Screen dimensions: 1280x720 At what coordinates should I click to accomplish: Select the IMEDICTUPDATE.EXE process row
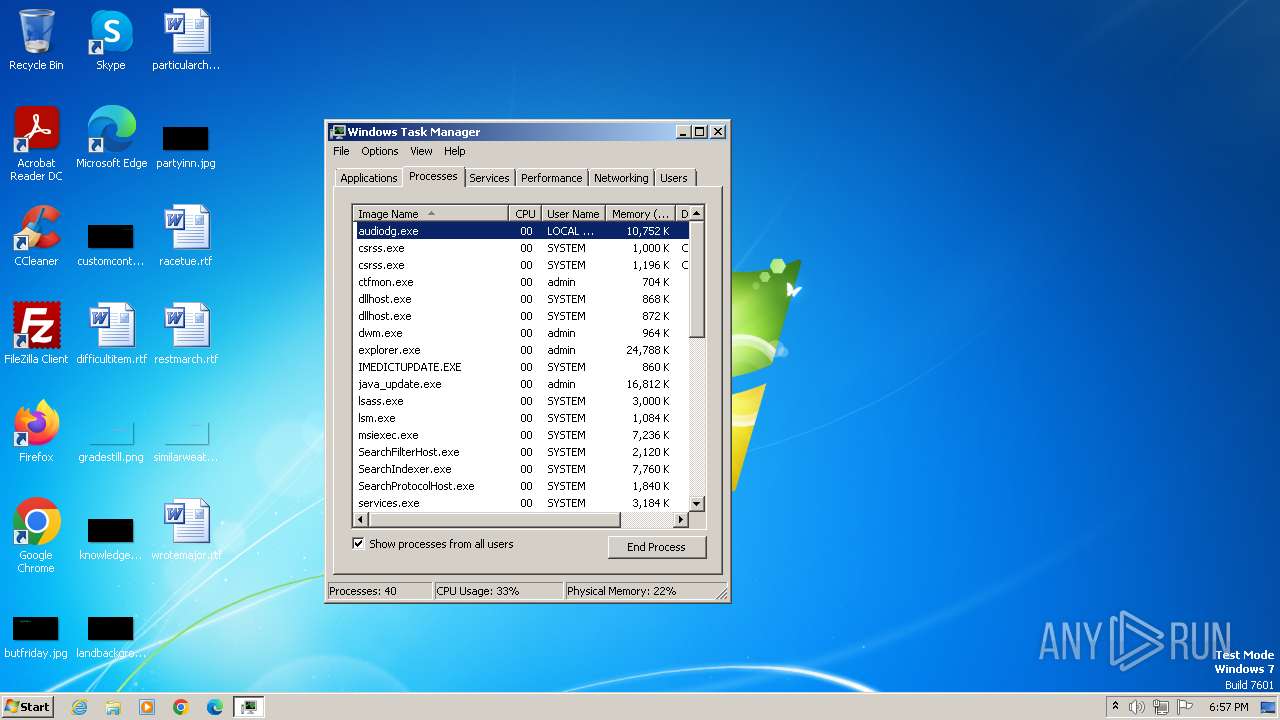[x=522, y=367]
